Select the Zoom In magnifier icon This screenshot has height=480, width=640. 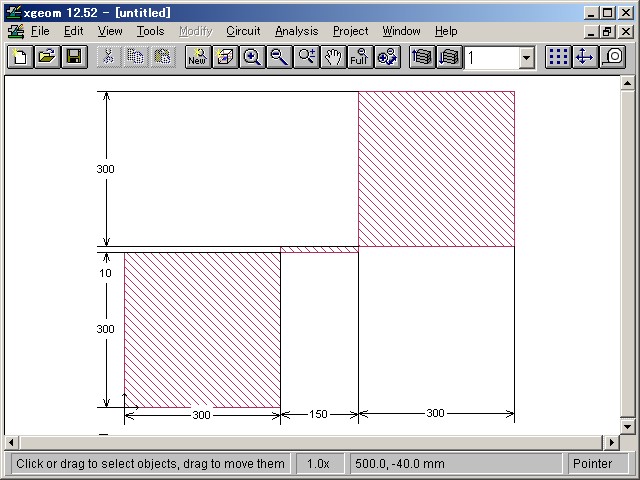pyautogui.click(x=252, y=57)
